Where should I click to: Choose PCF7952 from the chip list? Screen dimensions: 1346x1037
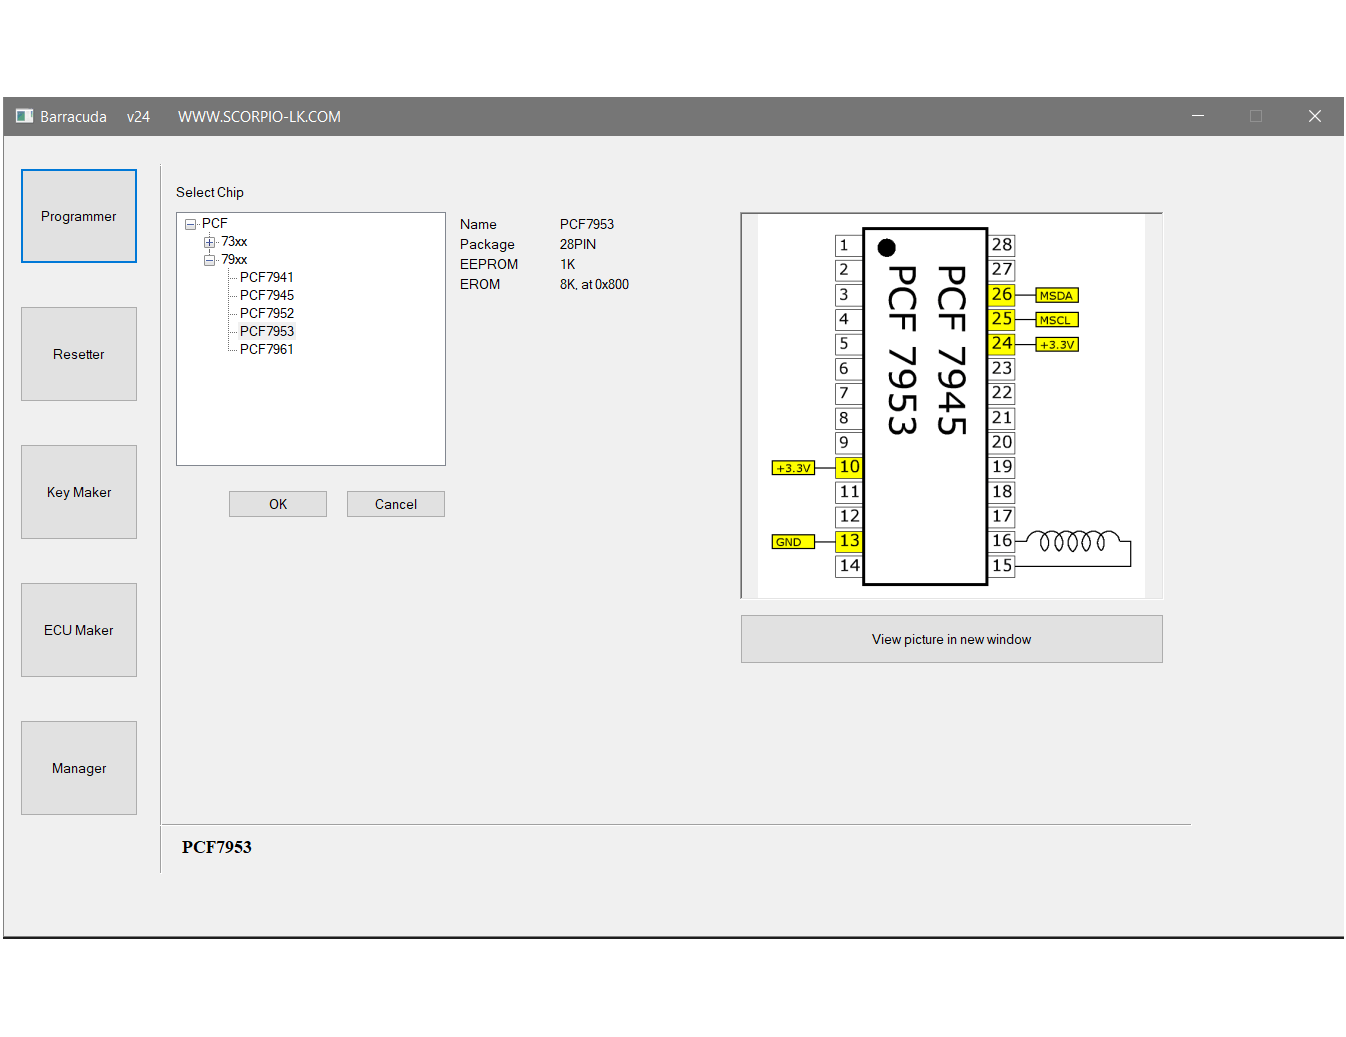pyautogui.click(x=267, y=314)
